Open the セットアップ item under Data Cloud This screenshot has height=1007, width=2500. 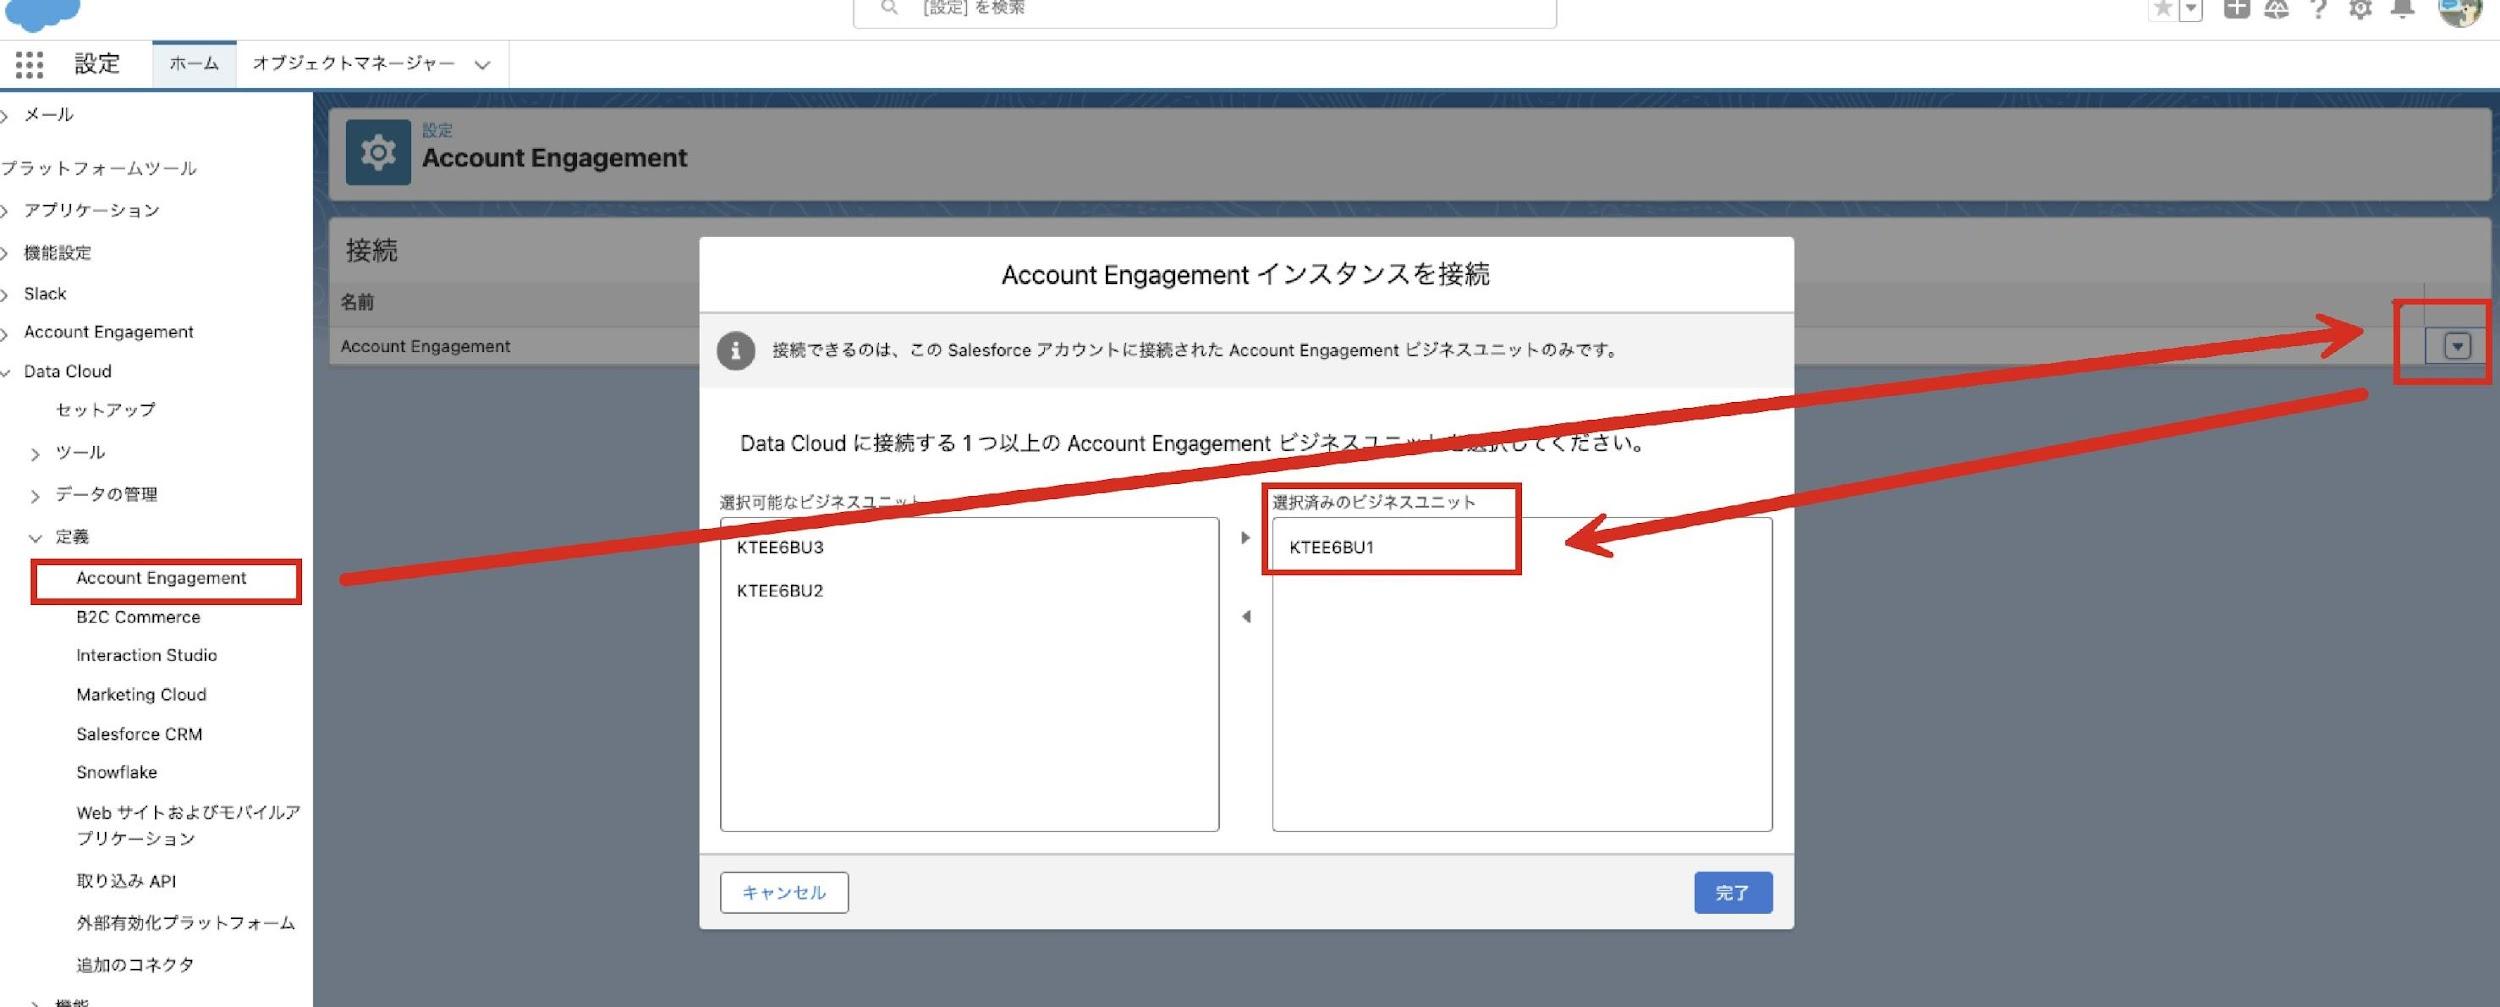click(x=106, y=410)
